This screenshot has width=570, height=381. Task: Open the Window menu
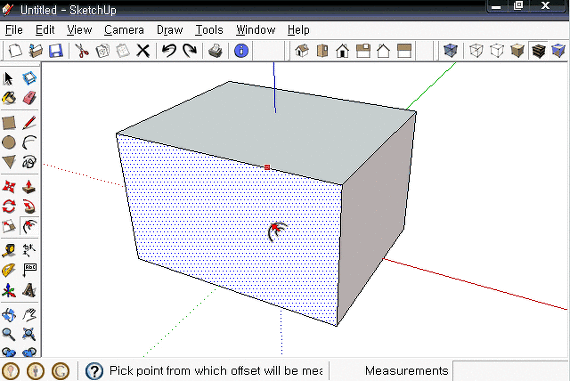coord(256,30)
